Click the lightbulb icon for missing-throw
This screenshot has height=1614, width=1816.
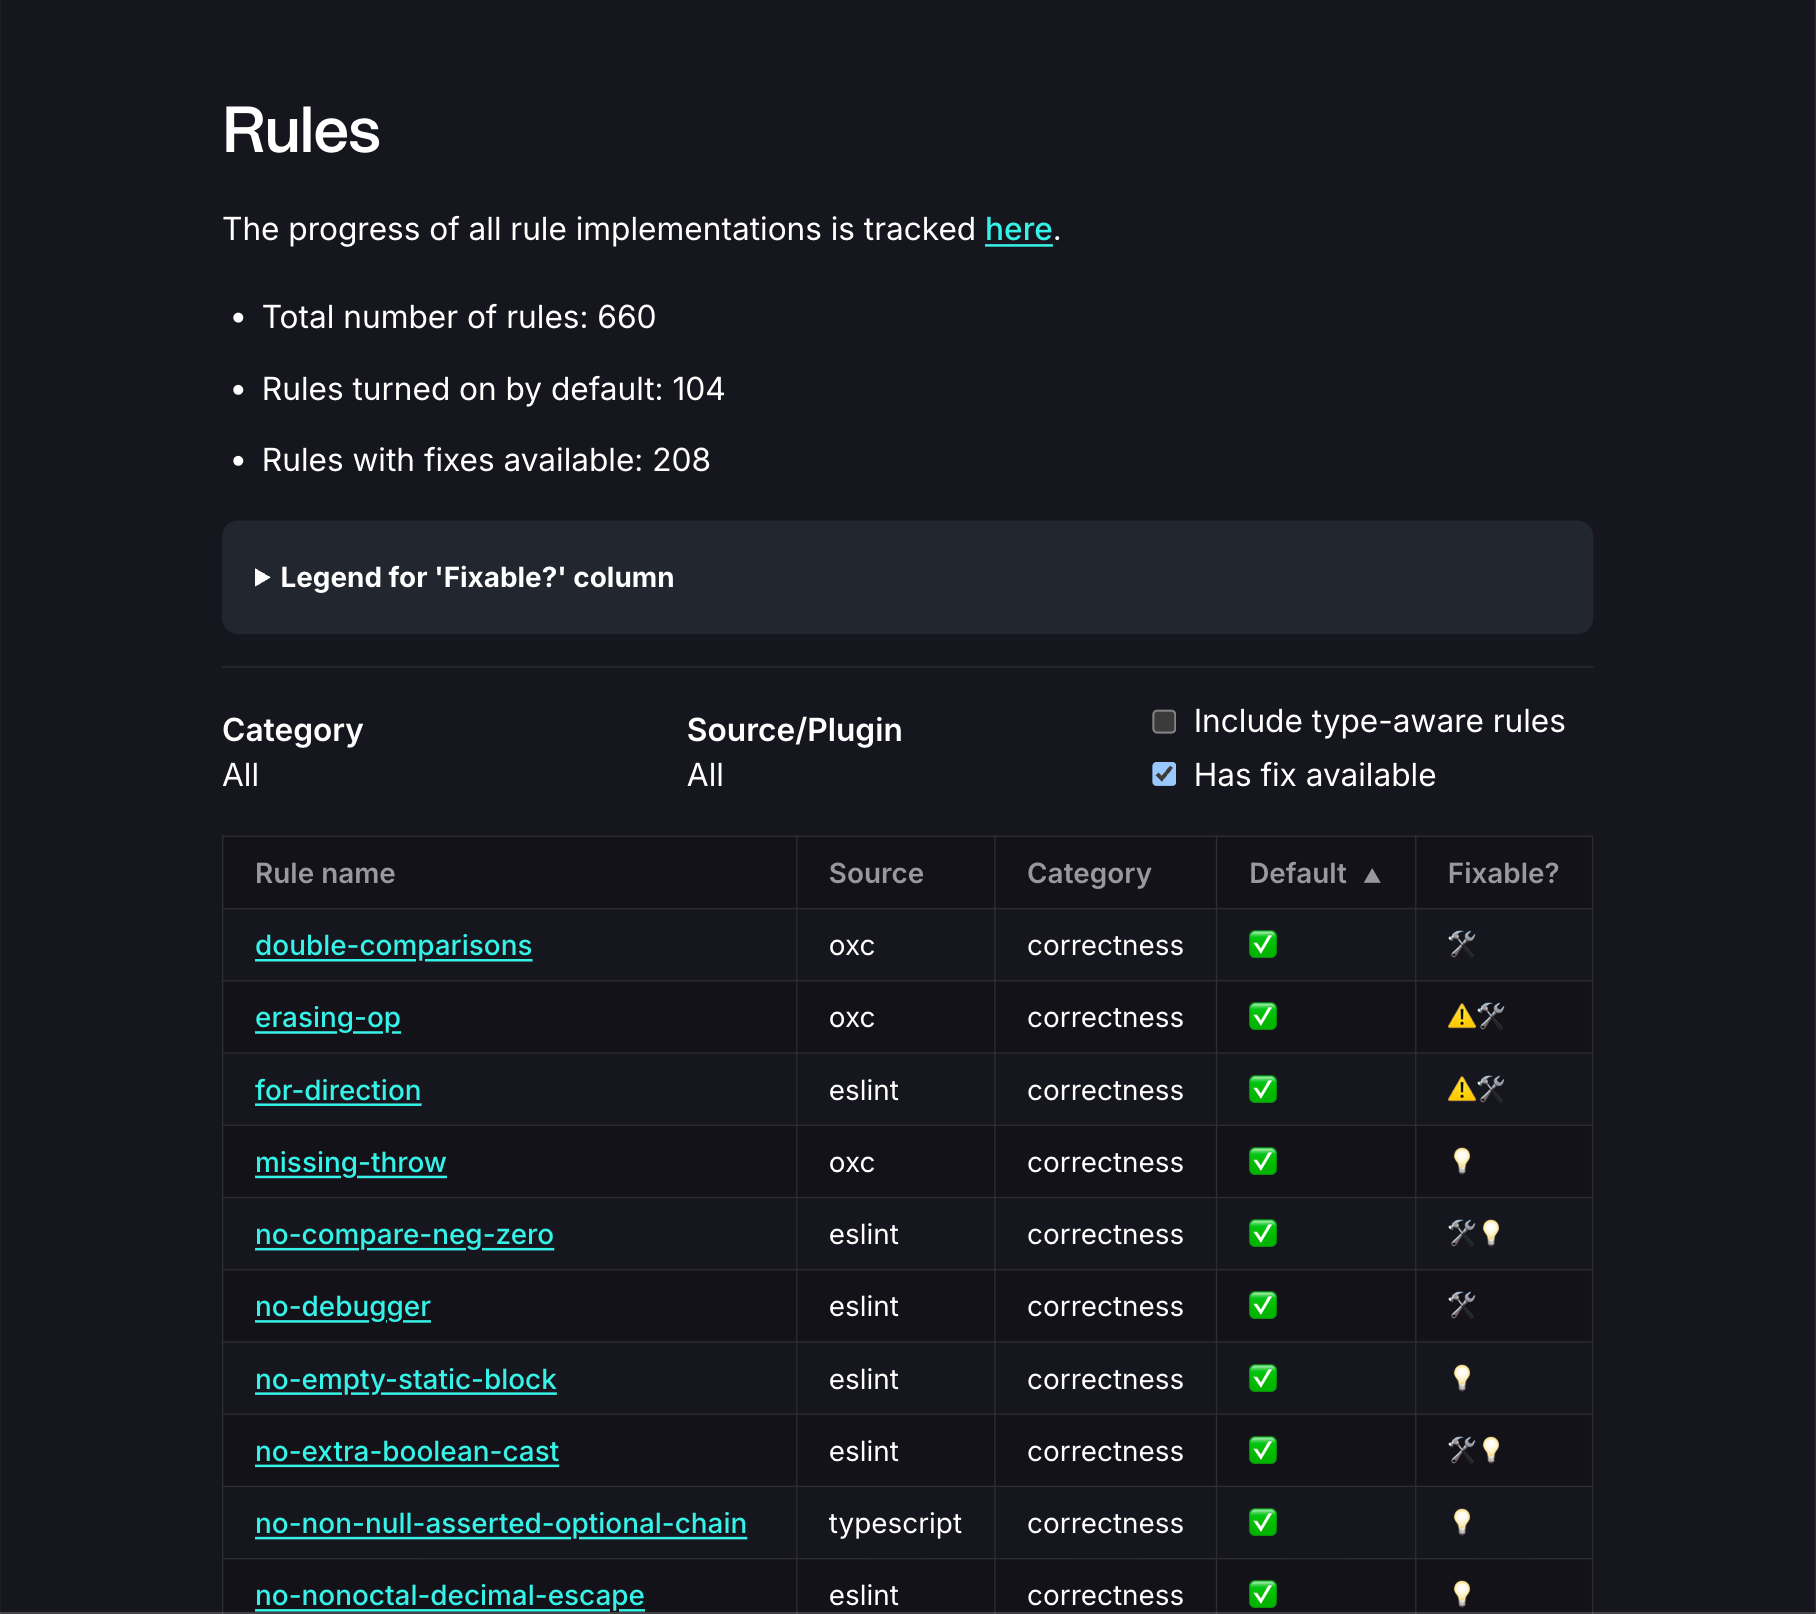click(x=1461, y=1161)
